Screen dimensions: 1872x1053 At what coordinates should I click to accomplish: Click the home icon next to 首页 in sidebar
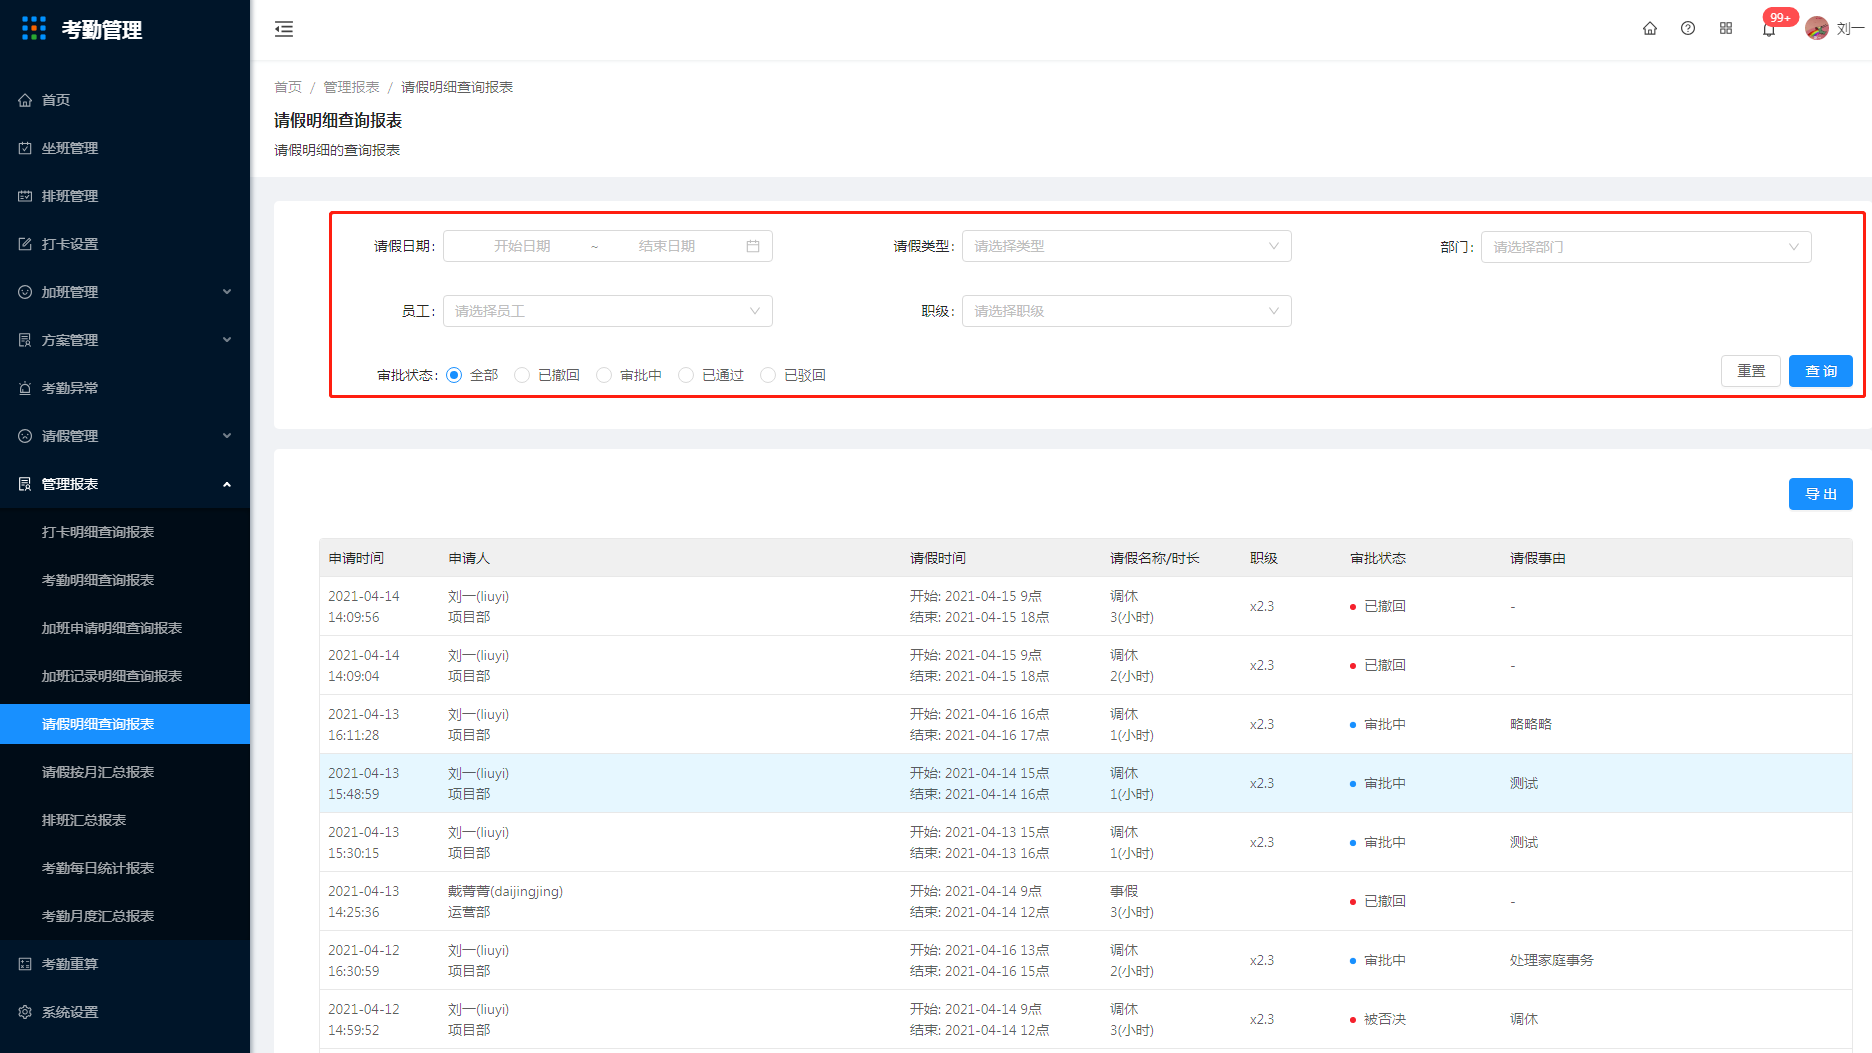tap(25, 100)
